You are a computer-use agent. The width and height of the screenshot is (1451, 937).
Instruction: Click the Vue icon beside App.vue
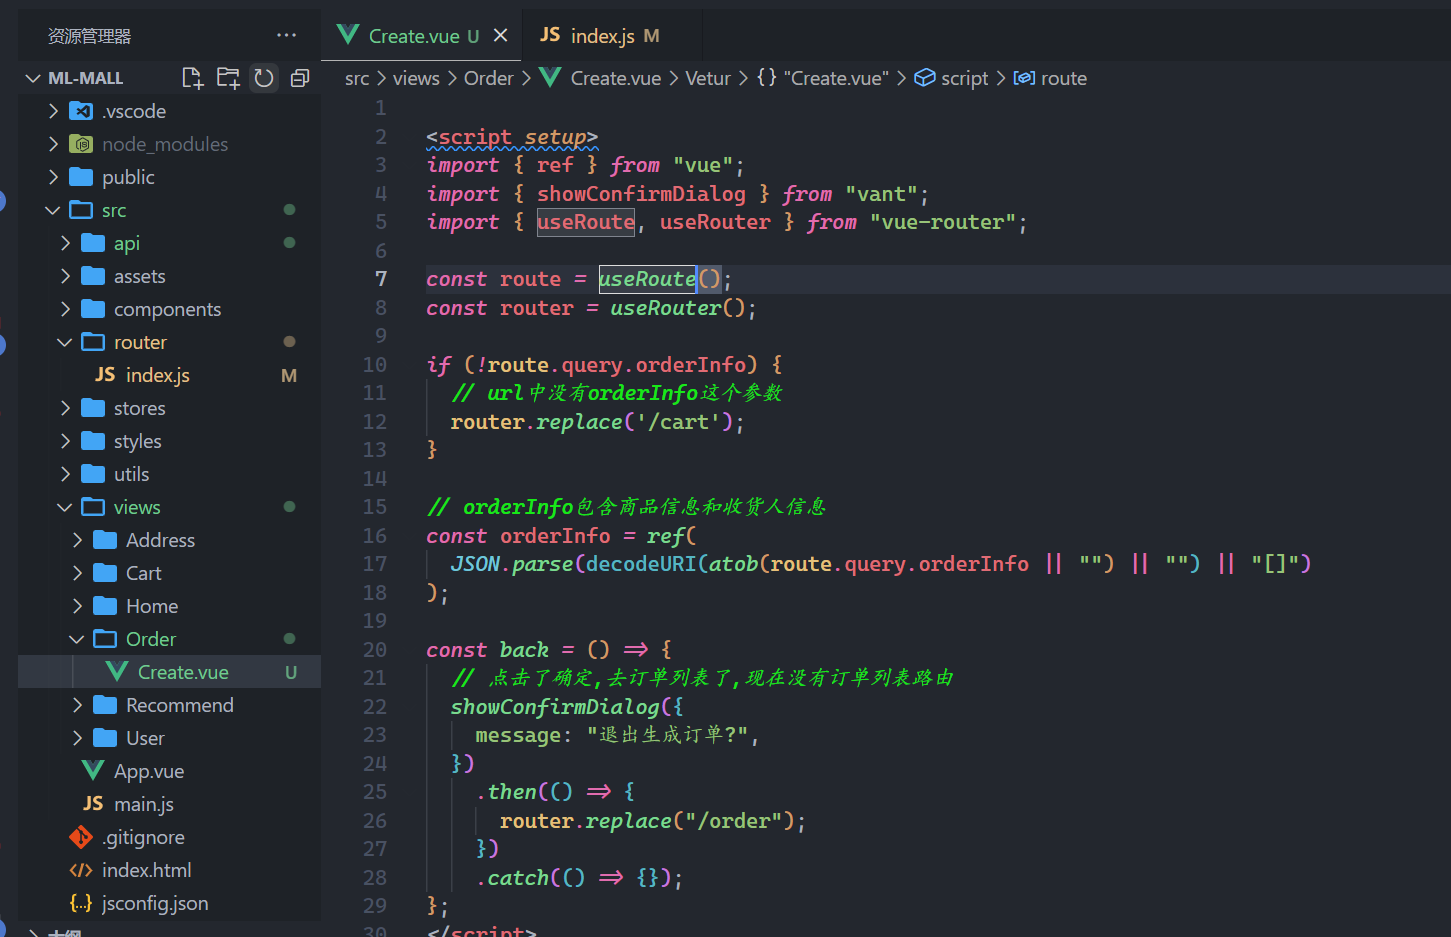click(x=93, y=771)
